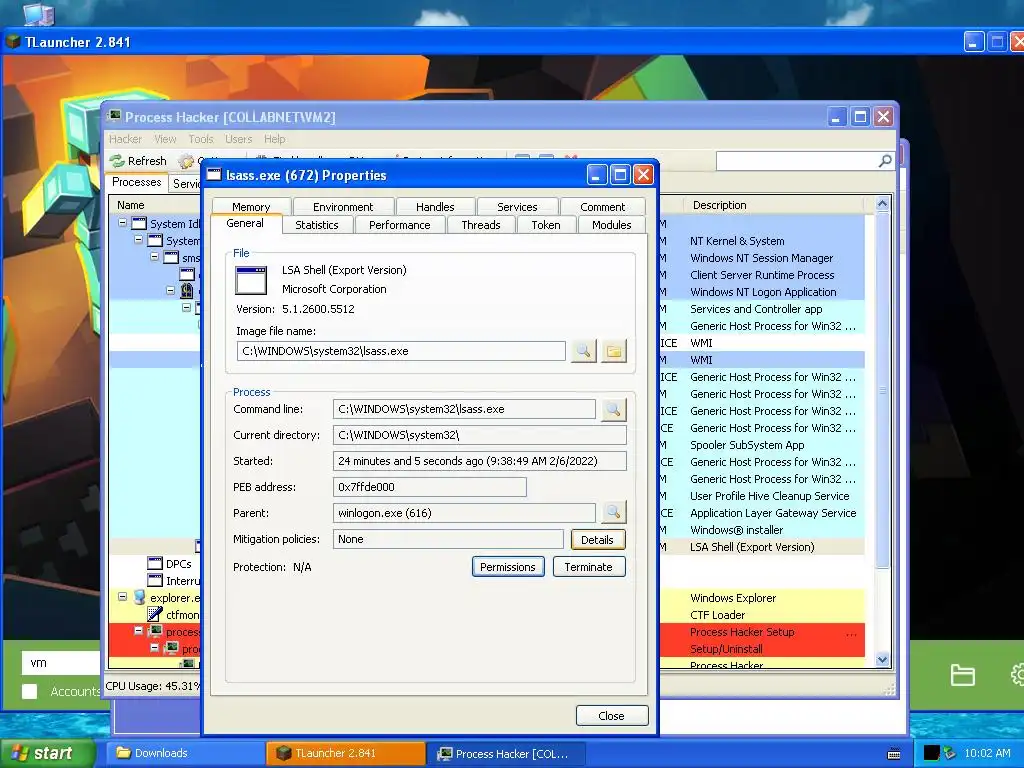The width and height of the screenshot is (1024, 768).
Task: Click magnifier icon next to Command line
Action: tap(613, 409)
